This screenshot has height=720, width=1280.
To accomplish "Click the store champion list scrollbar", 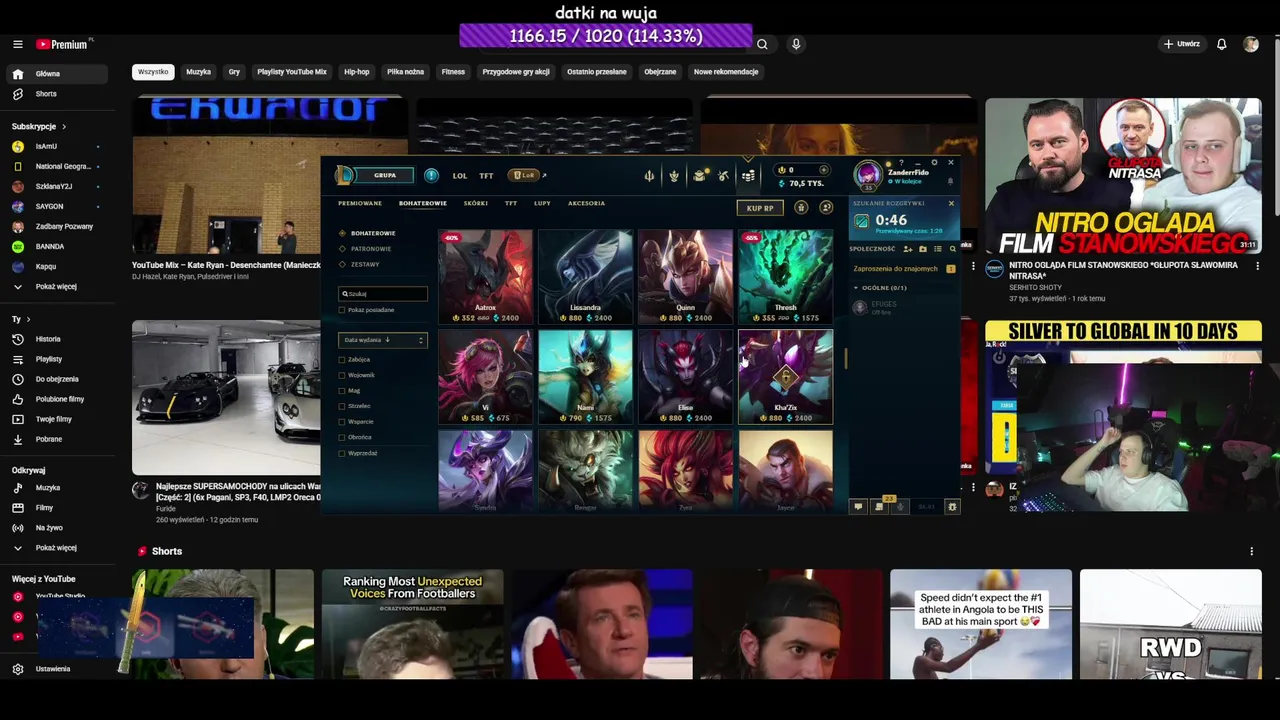I will [846, 358].
